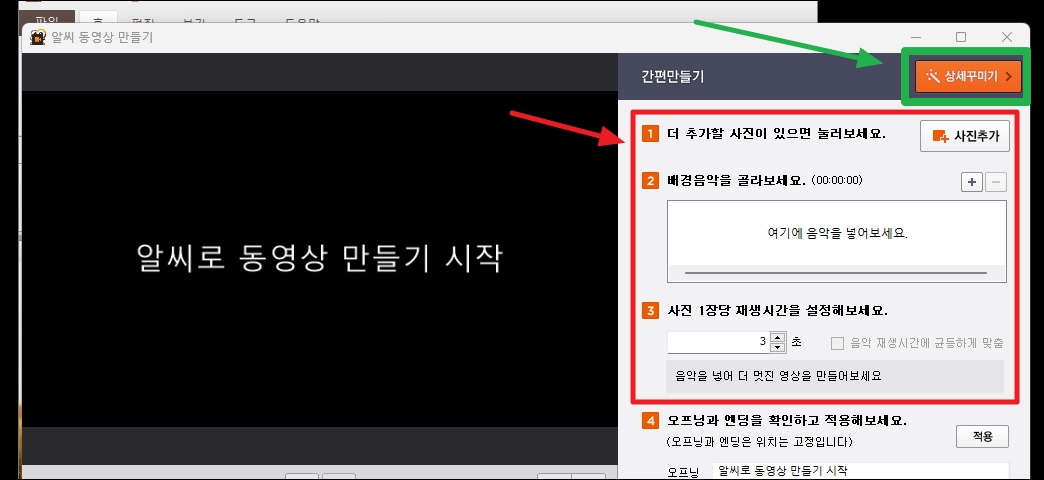Screen dimensions: 1044x480
Task: Remove background music with the minus button
Action: (x=995, y=182)
